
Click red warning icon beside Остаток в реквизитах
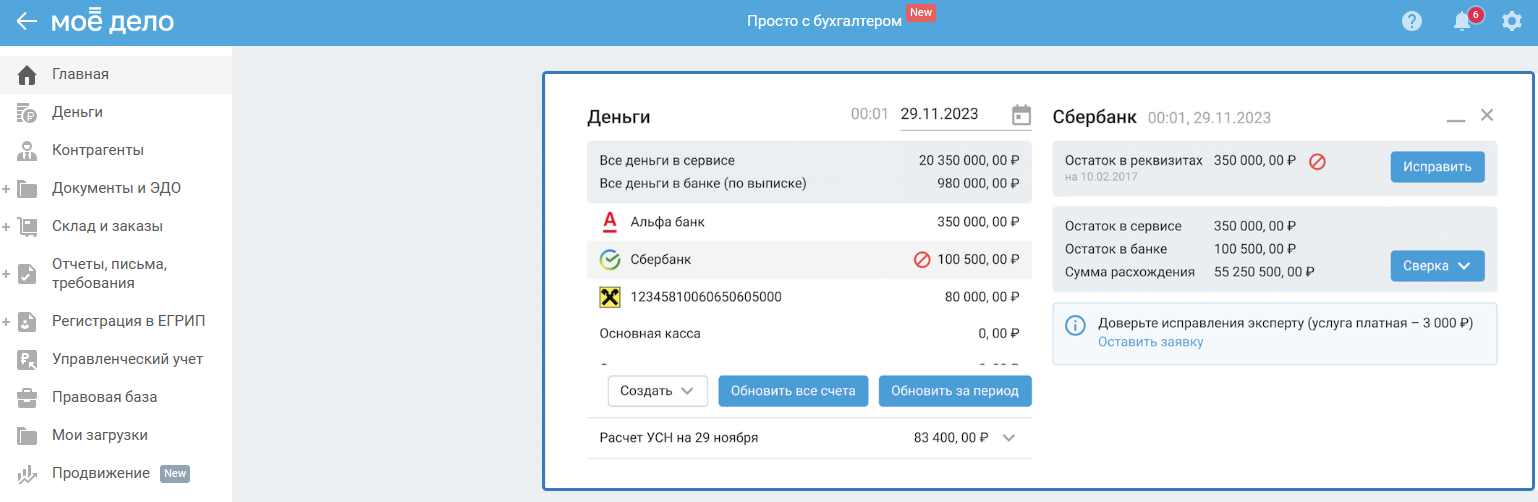point(1317,161)
